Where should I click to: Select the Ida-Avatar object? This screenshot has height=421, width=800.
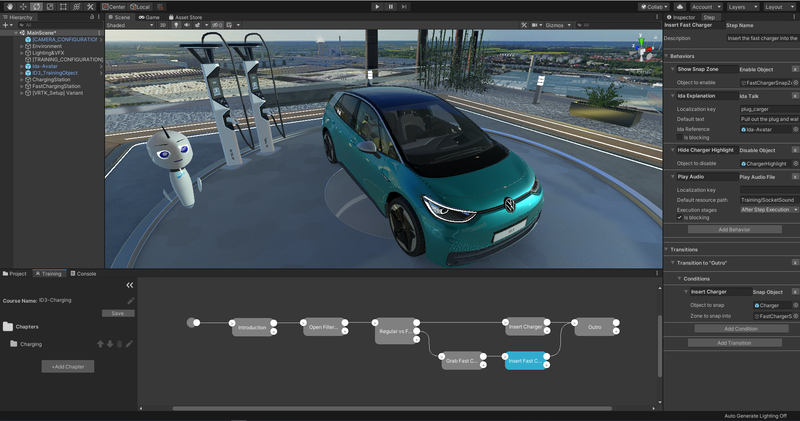(x=45, y=66)
